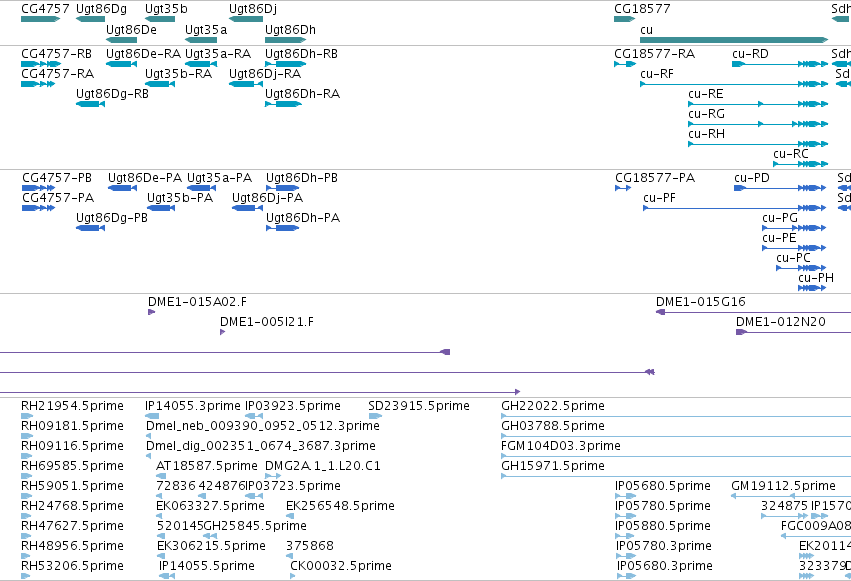Image resolution: width=851 pixels, height=581 pixels.
Task: Select EST SD23915.5prime
Action: (x=418, y=406)
